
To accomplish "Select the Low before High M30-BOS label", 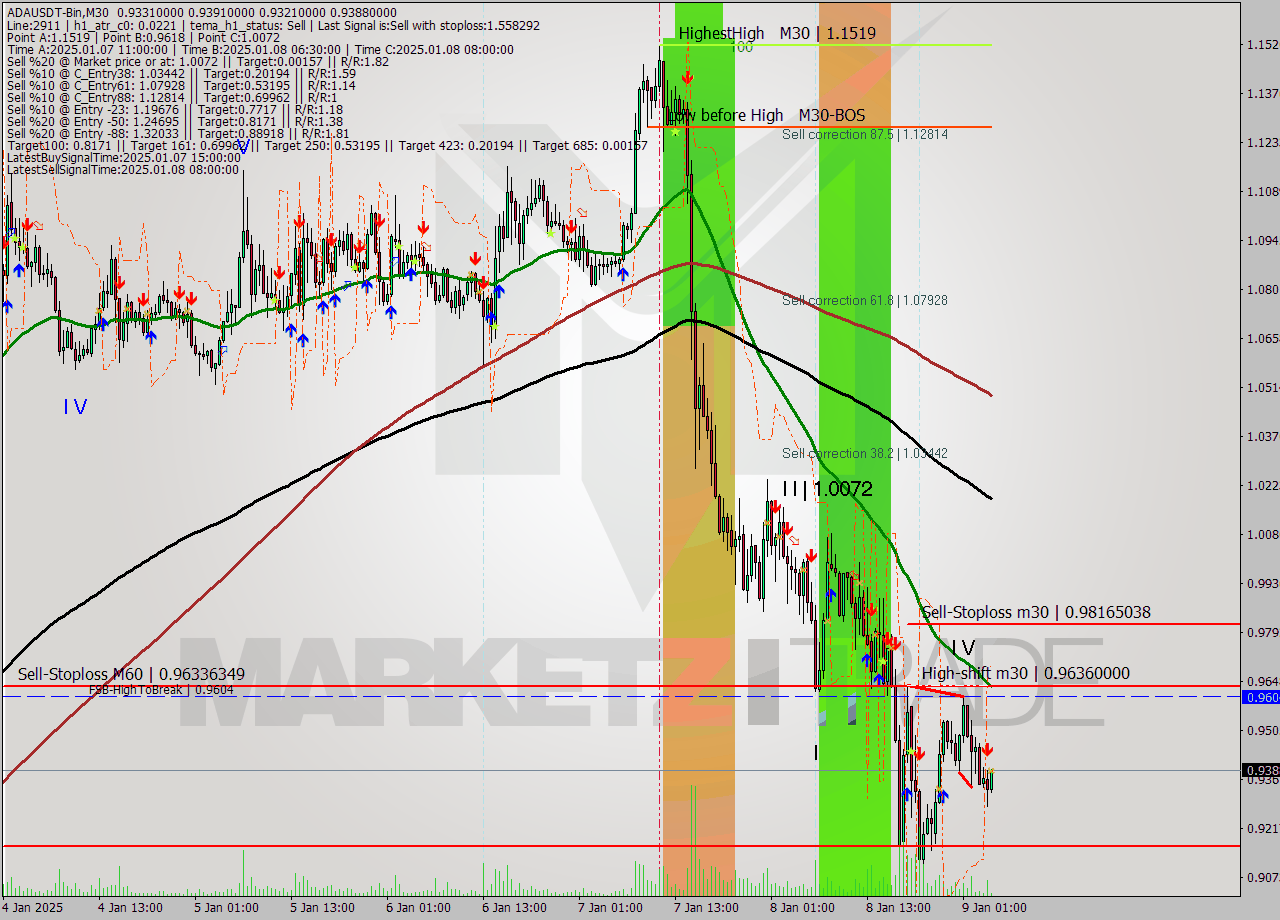I will pyautogui.click(x=769, y=115).
